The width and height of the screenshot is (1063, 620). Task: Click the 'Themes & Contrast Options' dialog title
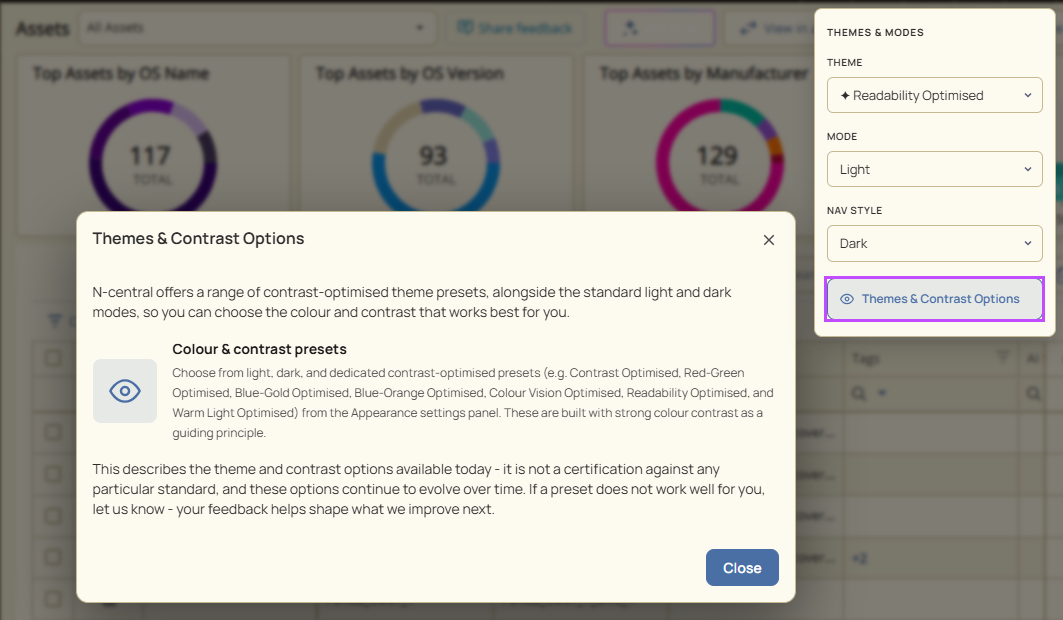(x=198, y=239)
